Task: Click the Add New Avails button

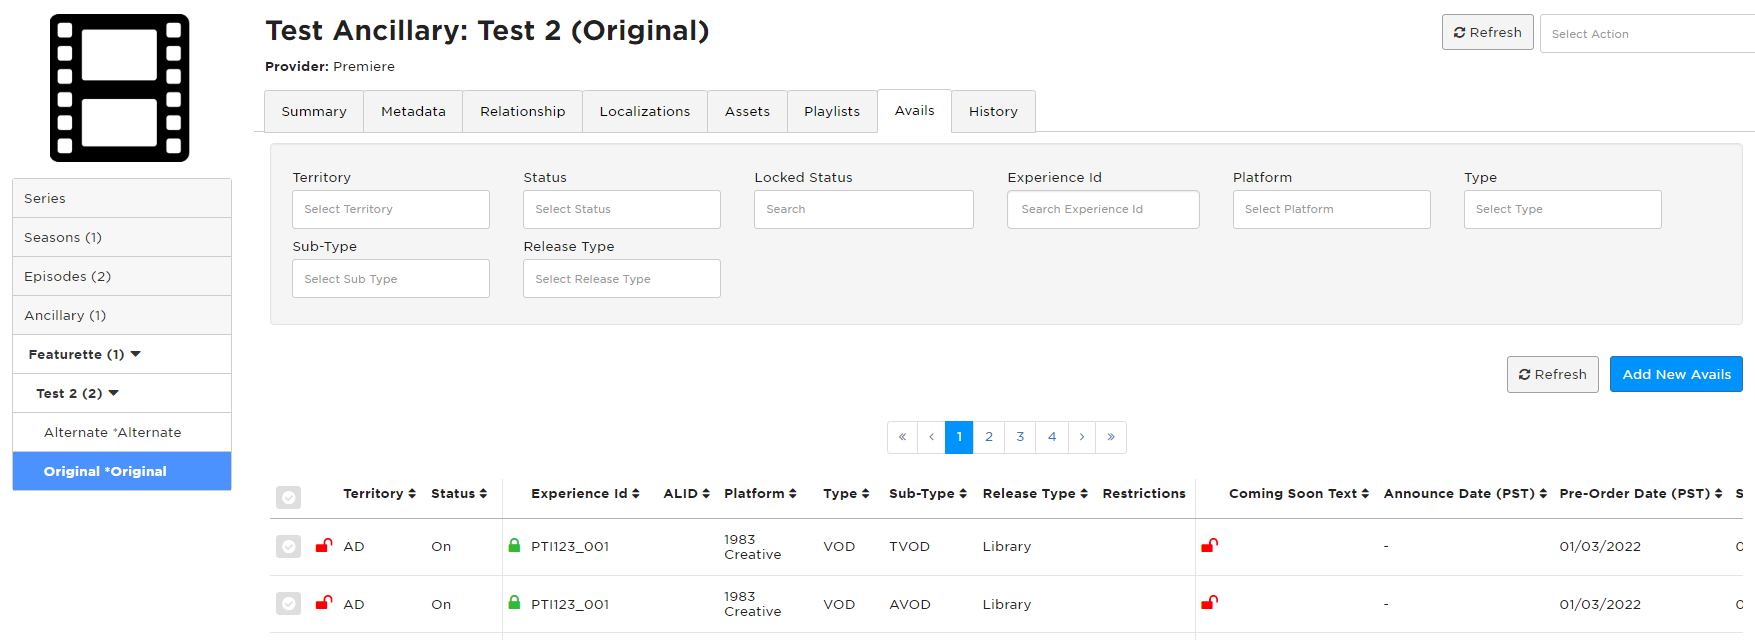Action: 1676,374
